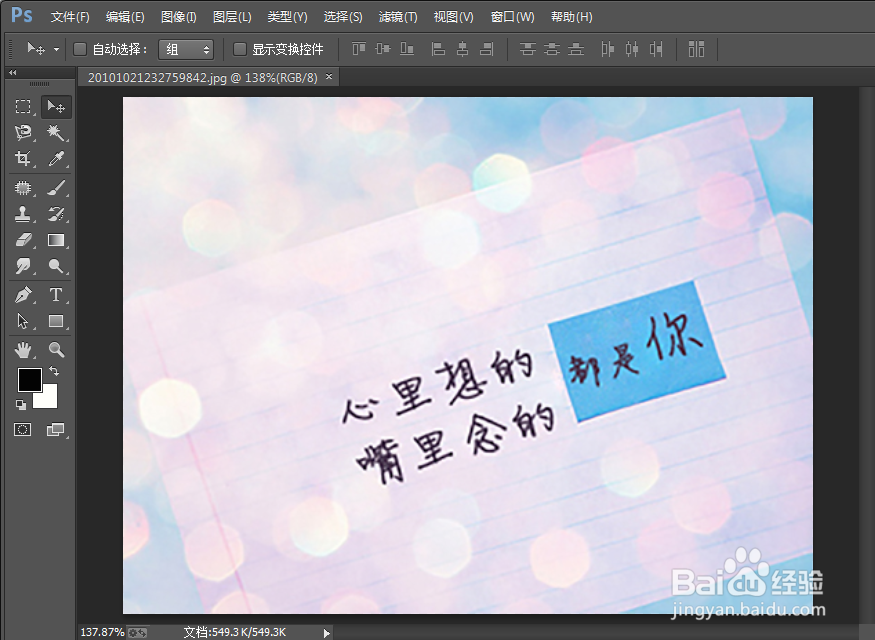The width and height of the screenshot is (875, 640).
Task: Distribute horizontal centers of layers
Action: (x=632, y=49)
